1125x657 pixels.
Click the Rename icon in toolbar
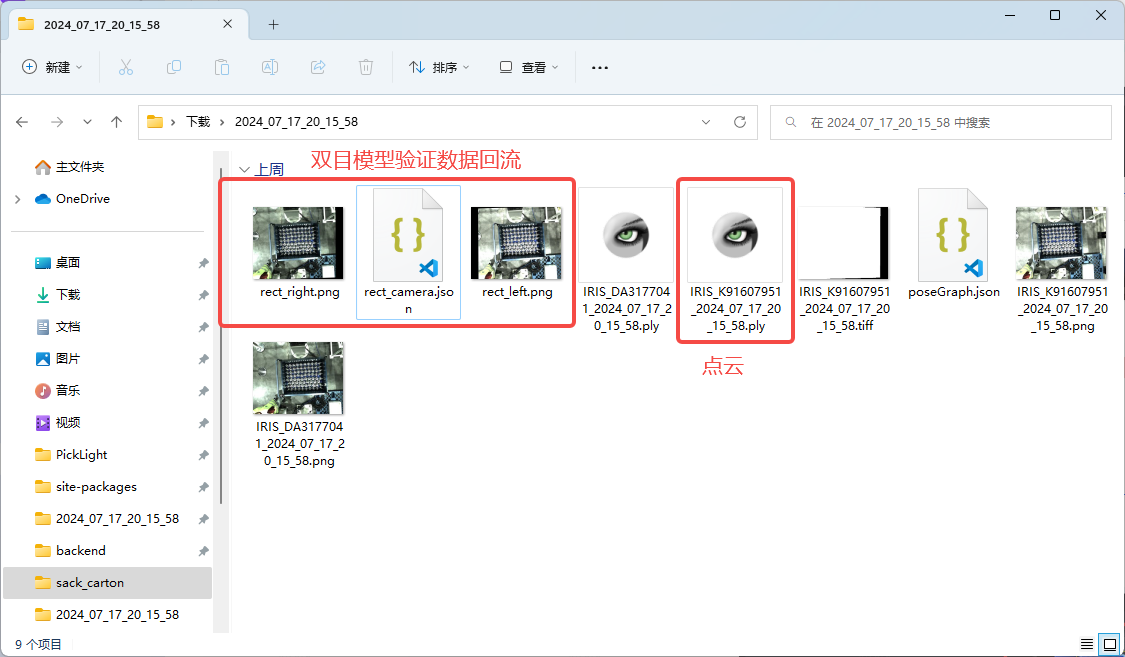point(270,67)
